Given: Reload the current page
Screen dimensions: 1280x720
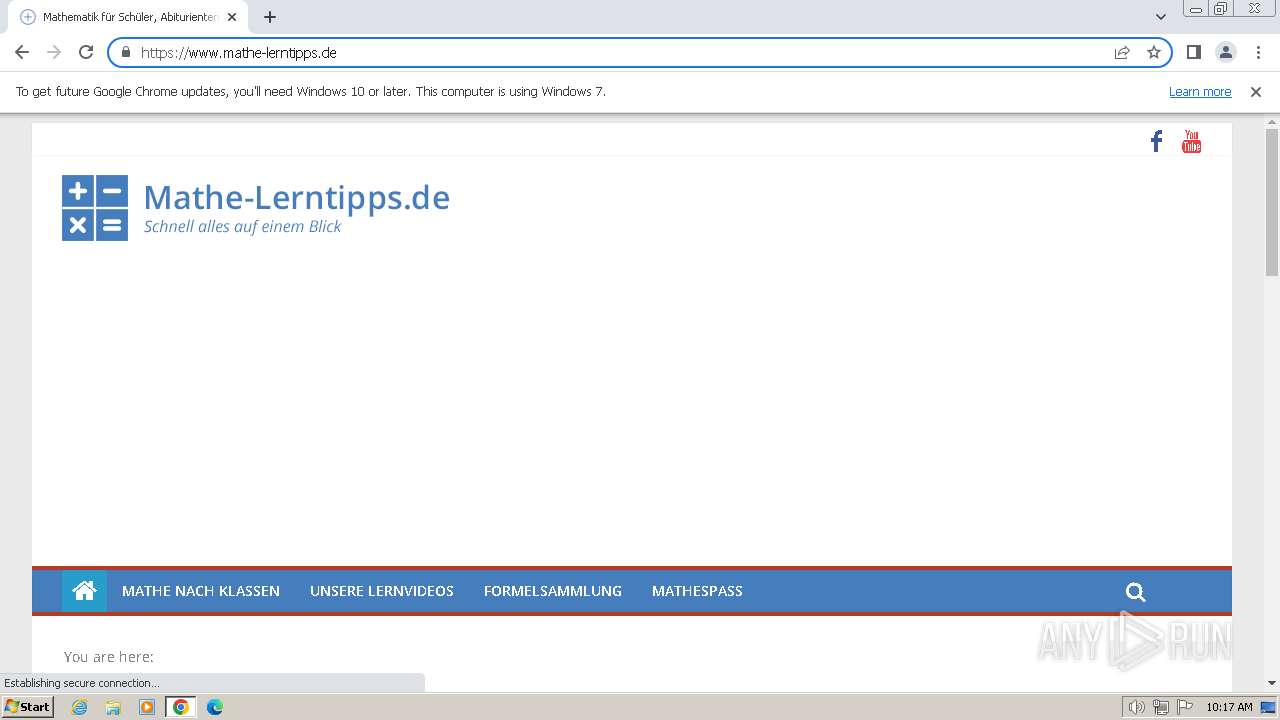Looking at the screenshot, I should pyautogui.click(x=86, y=52).
